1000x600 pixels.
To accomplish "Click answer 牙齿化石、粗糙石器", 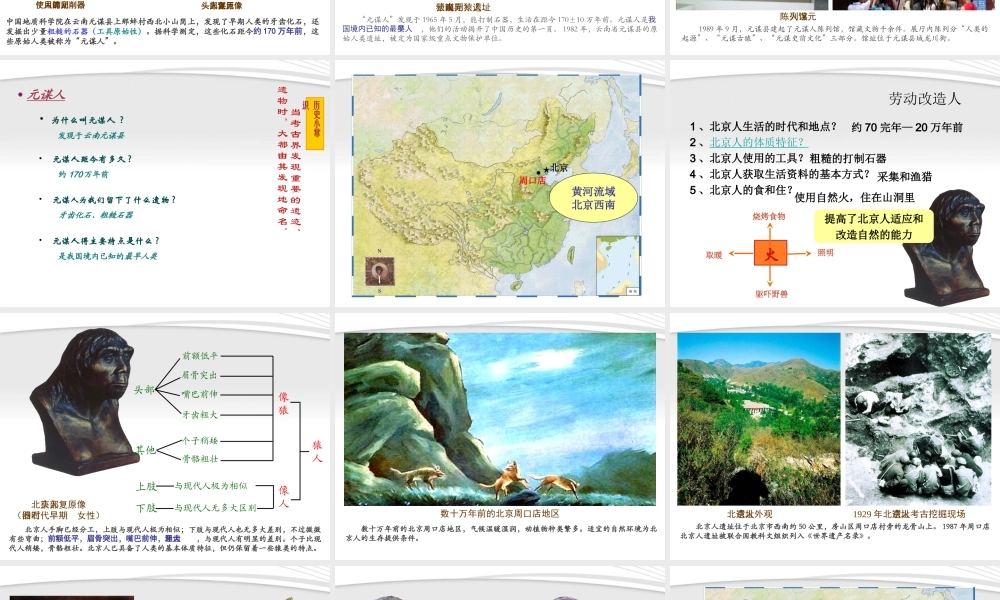I will (96, 215).
